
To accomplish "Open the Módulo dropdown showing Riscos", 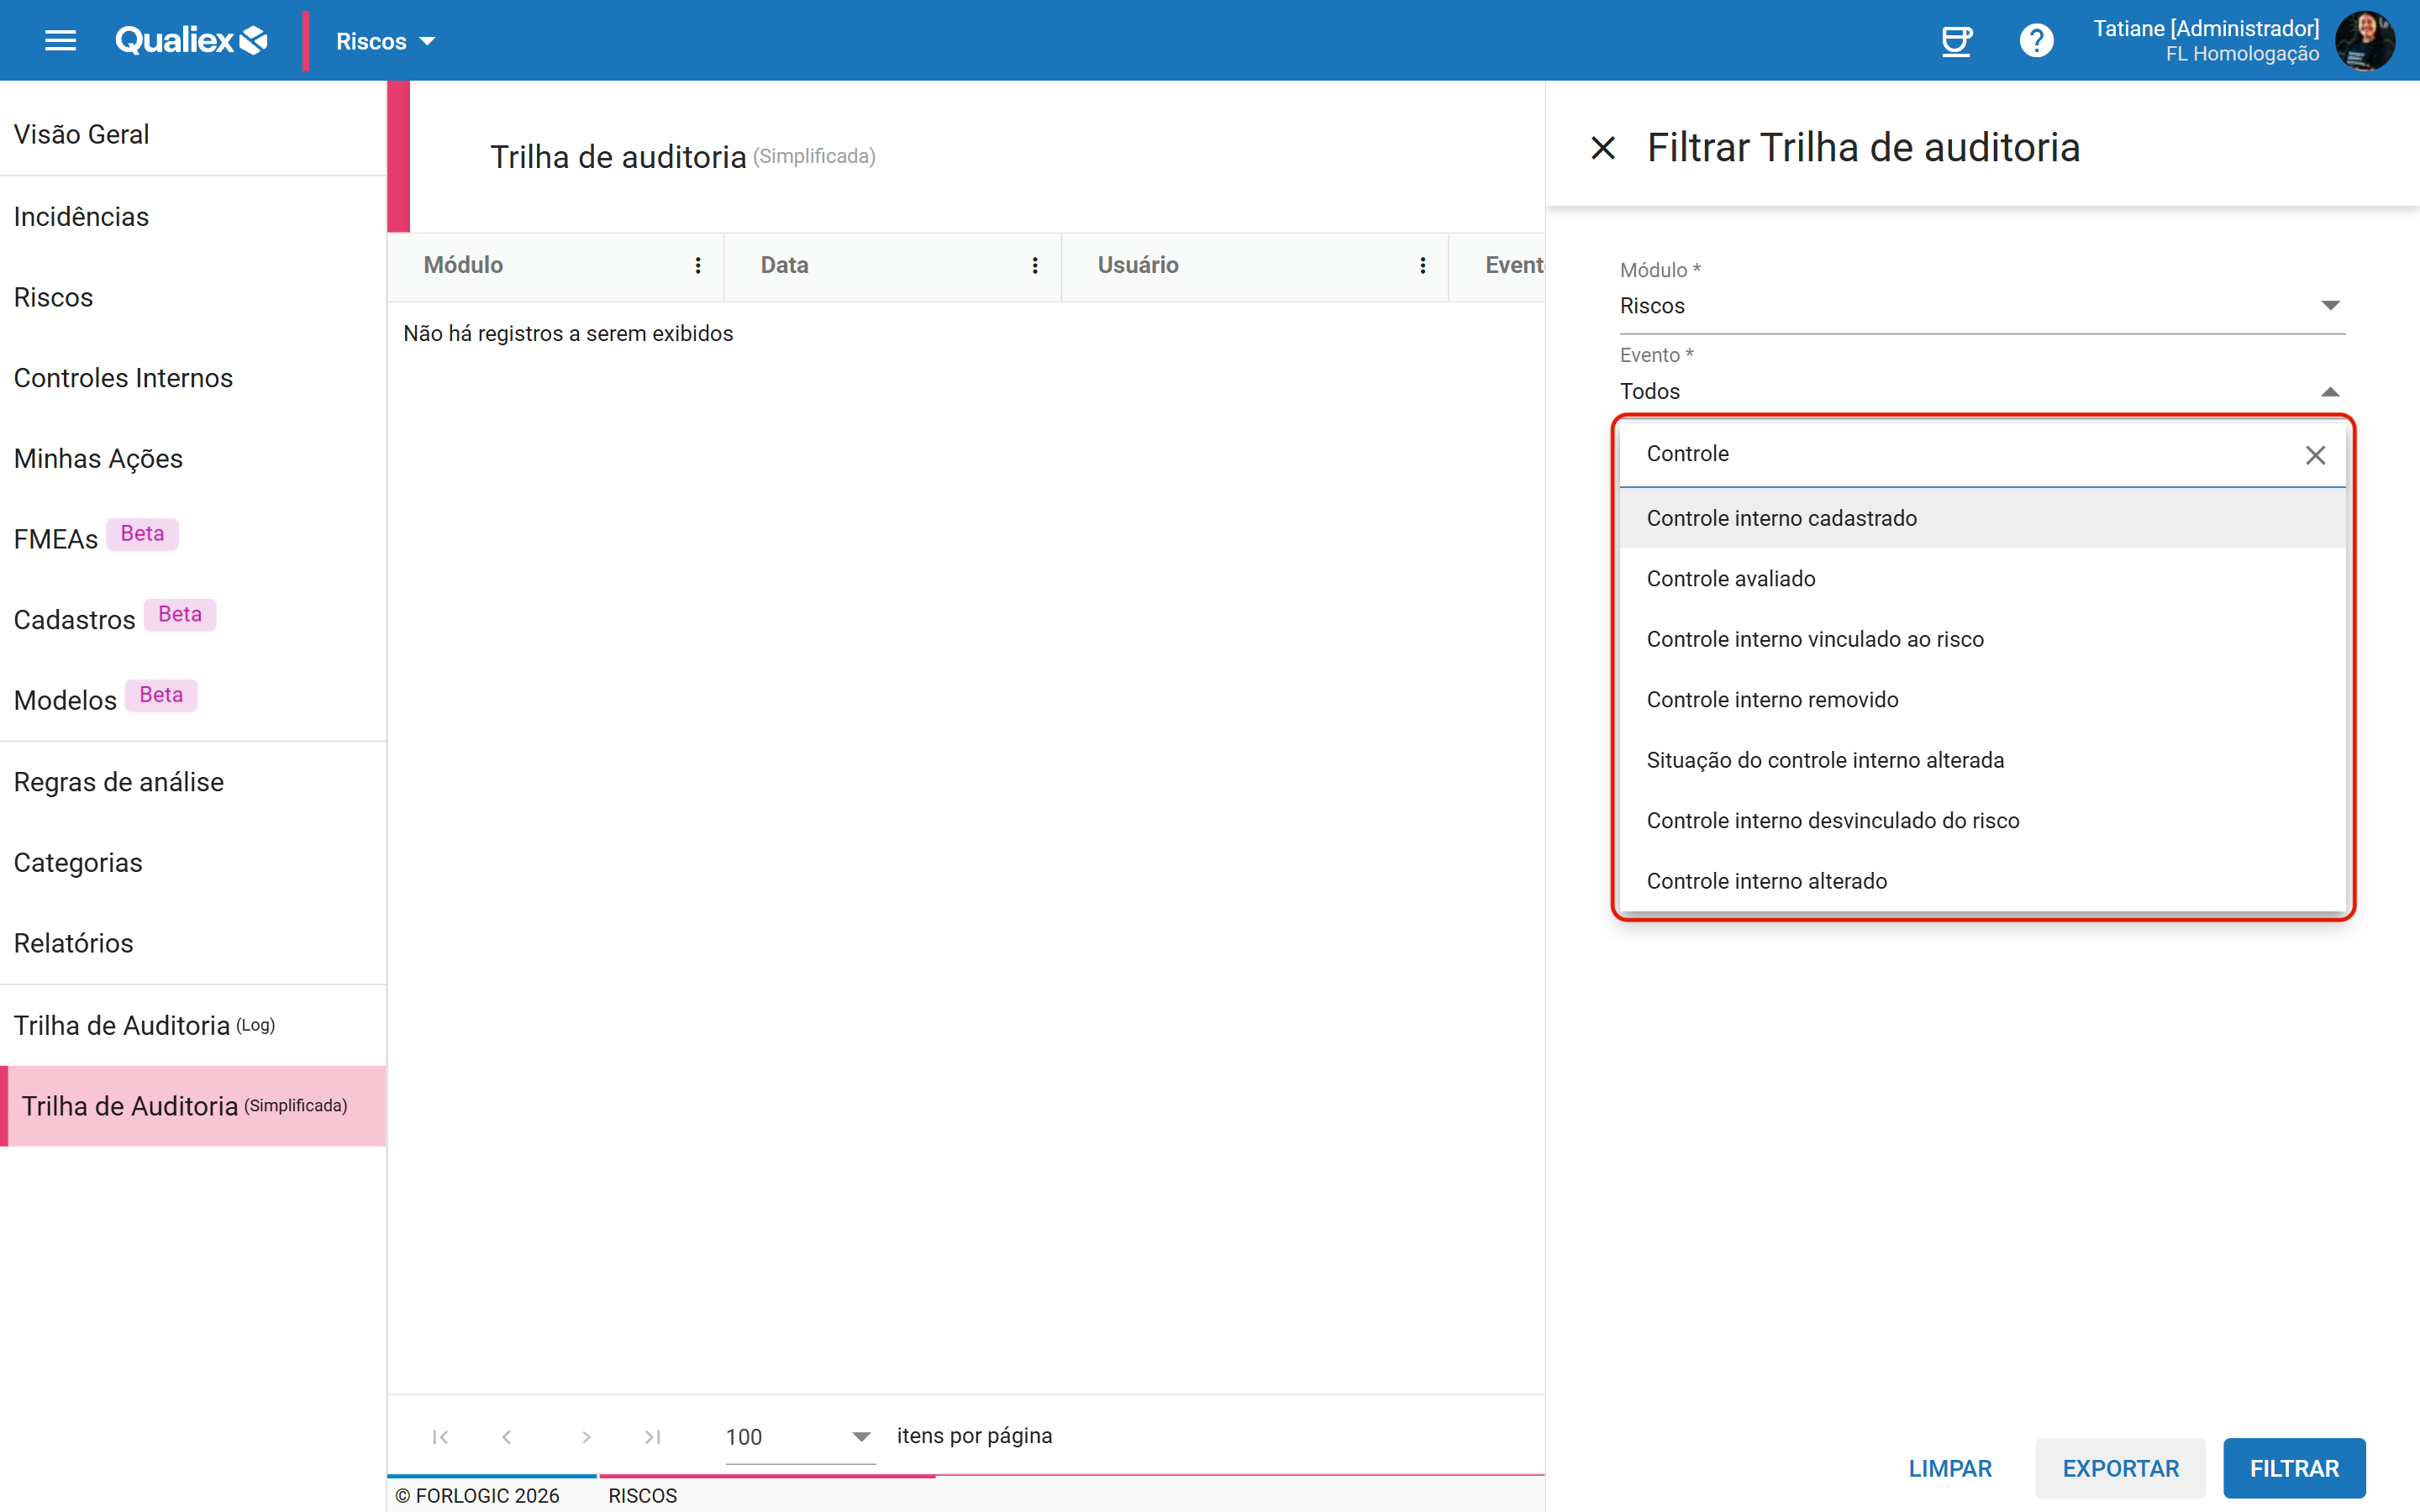I will click(x=1982, y=306).
